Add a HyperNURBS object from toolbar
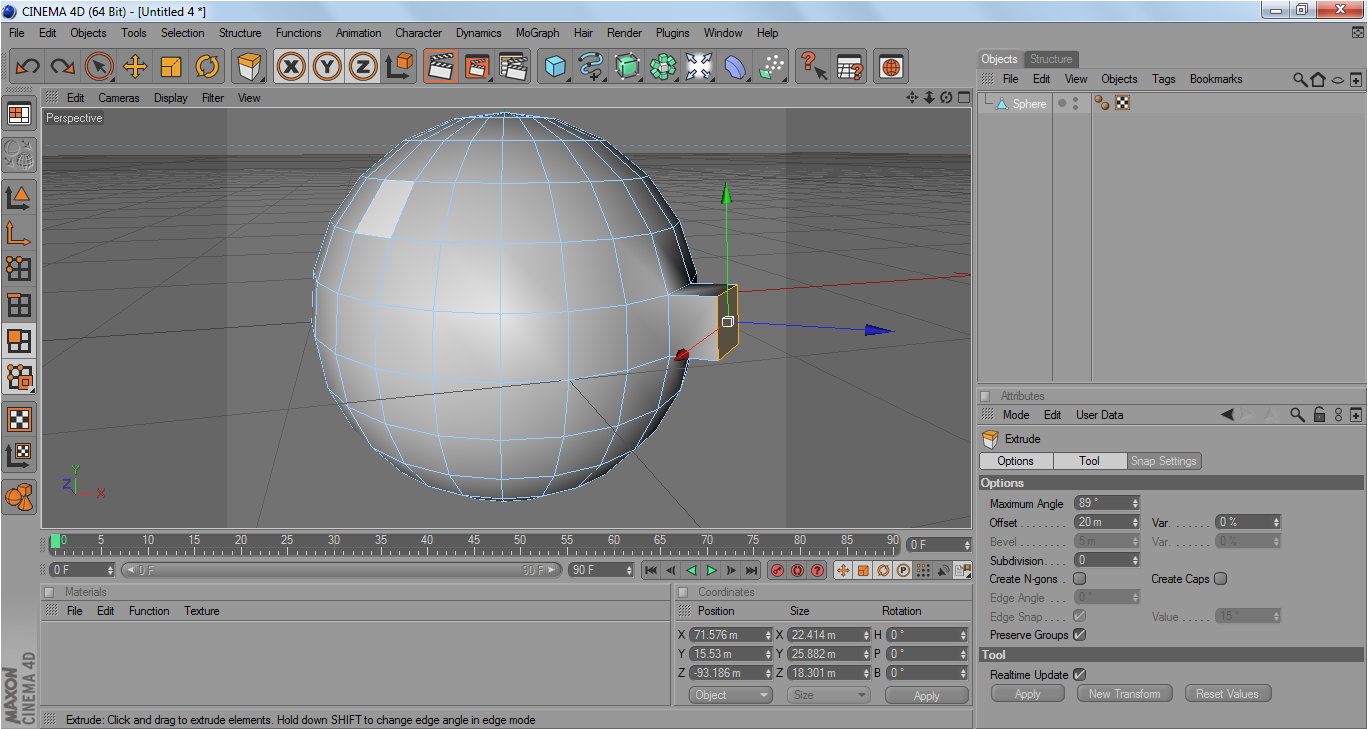 pyautogui.click(x=627, y=67)
